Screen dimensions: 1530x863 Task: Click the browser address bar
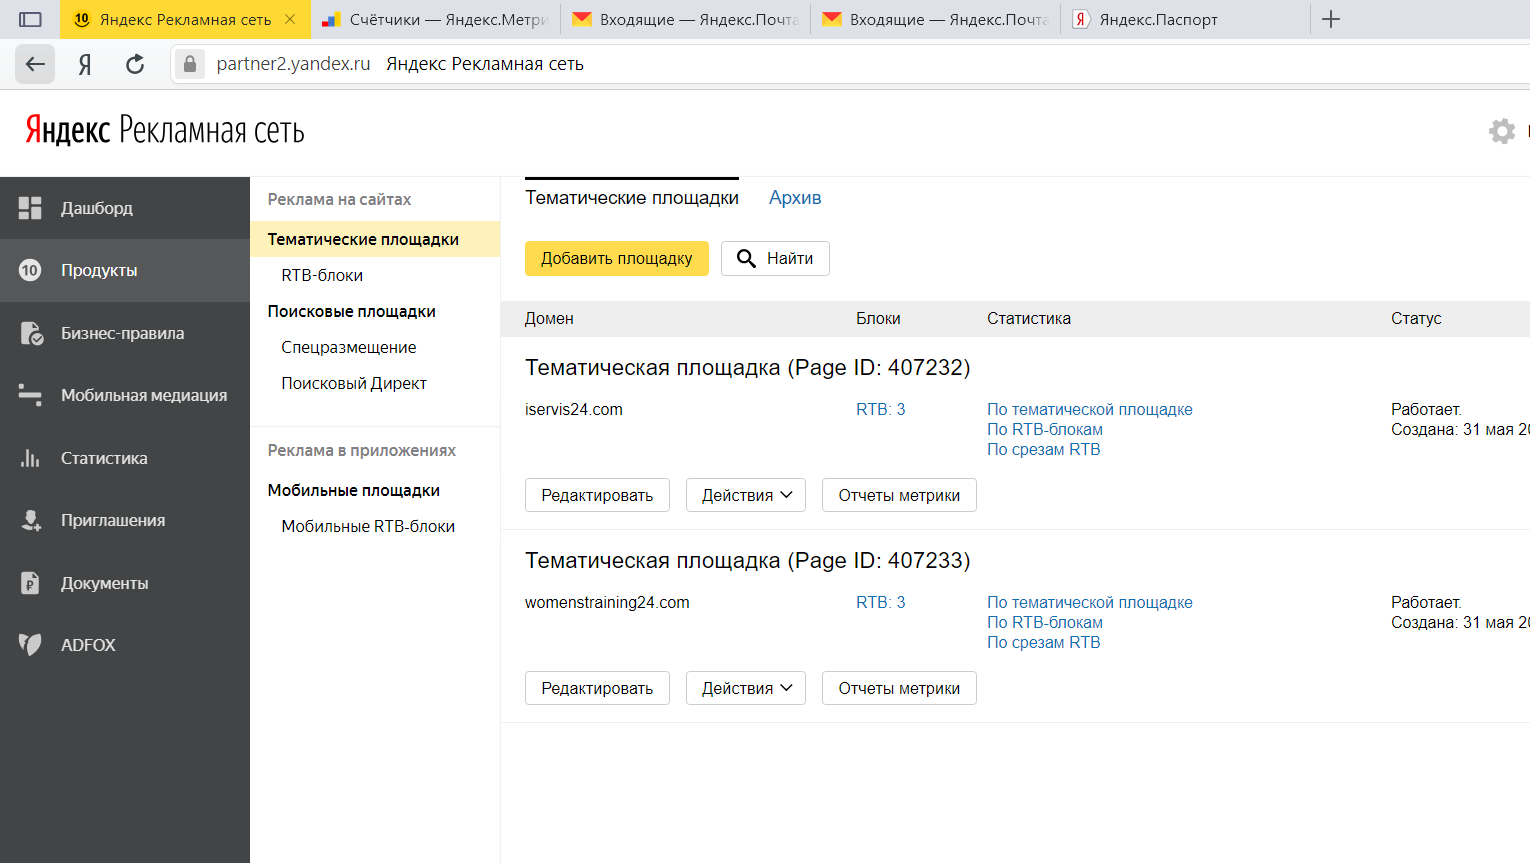pos(850,64)
